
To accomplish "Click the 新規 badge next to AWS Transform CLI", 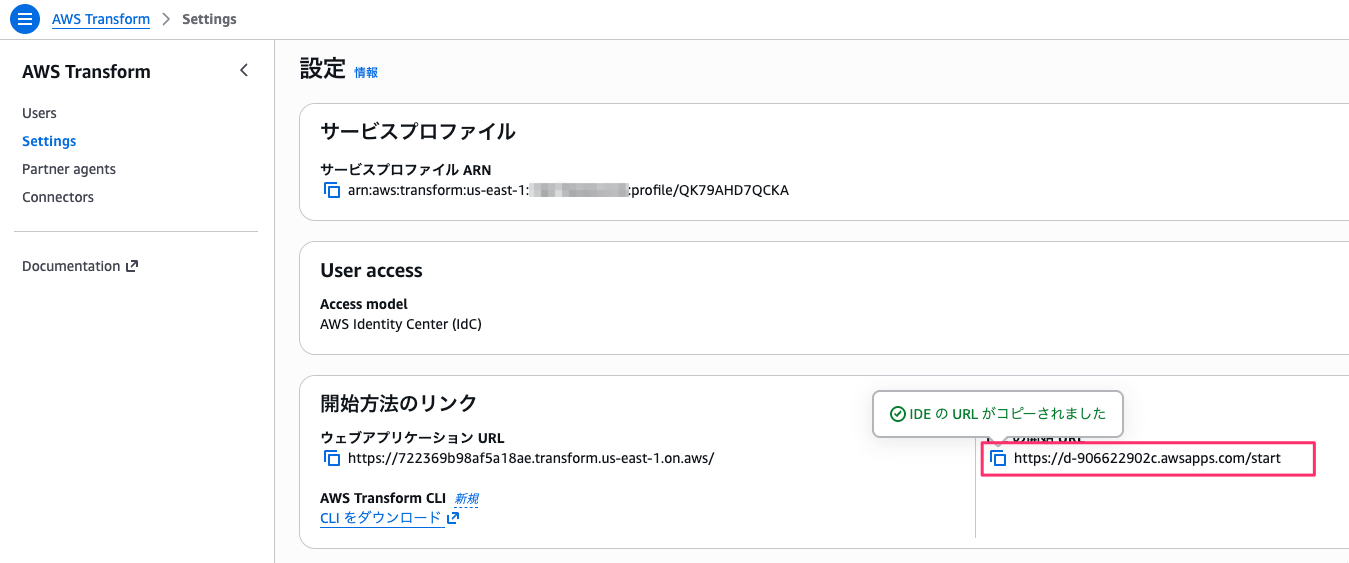I will click(x=466, y=498).
